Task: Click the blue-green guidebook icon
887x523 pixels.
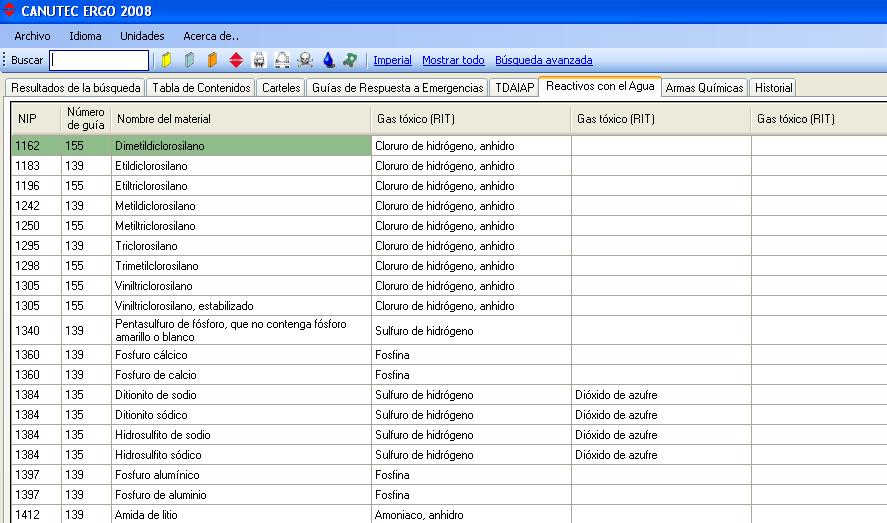Action: pyautogui.click(x=189, y=61)
